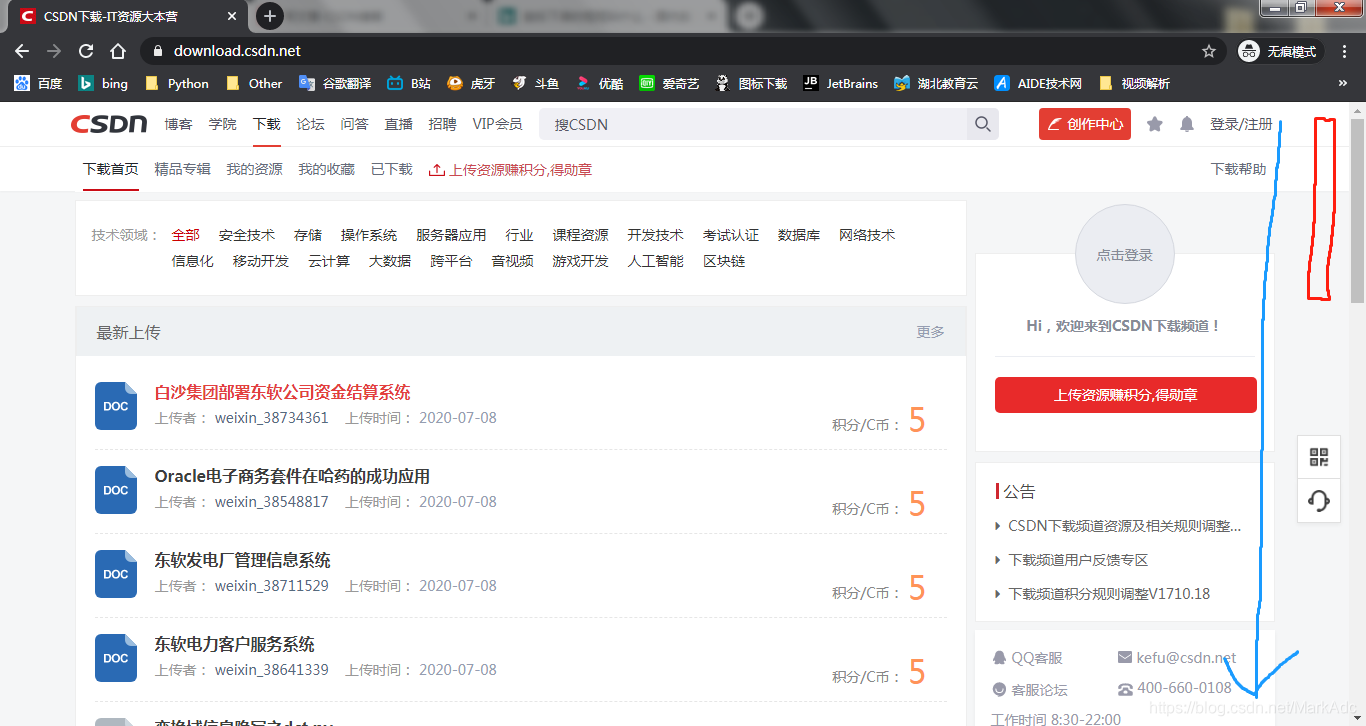Open the Other bookmarks folder
1366x726 pixels.
pyautogui.click(x=254, y=83)
